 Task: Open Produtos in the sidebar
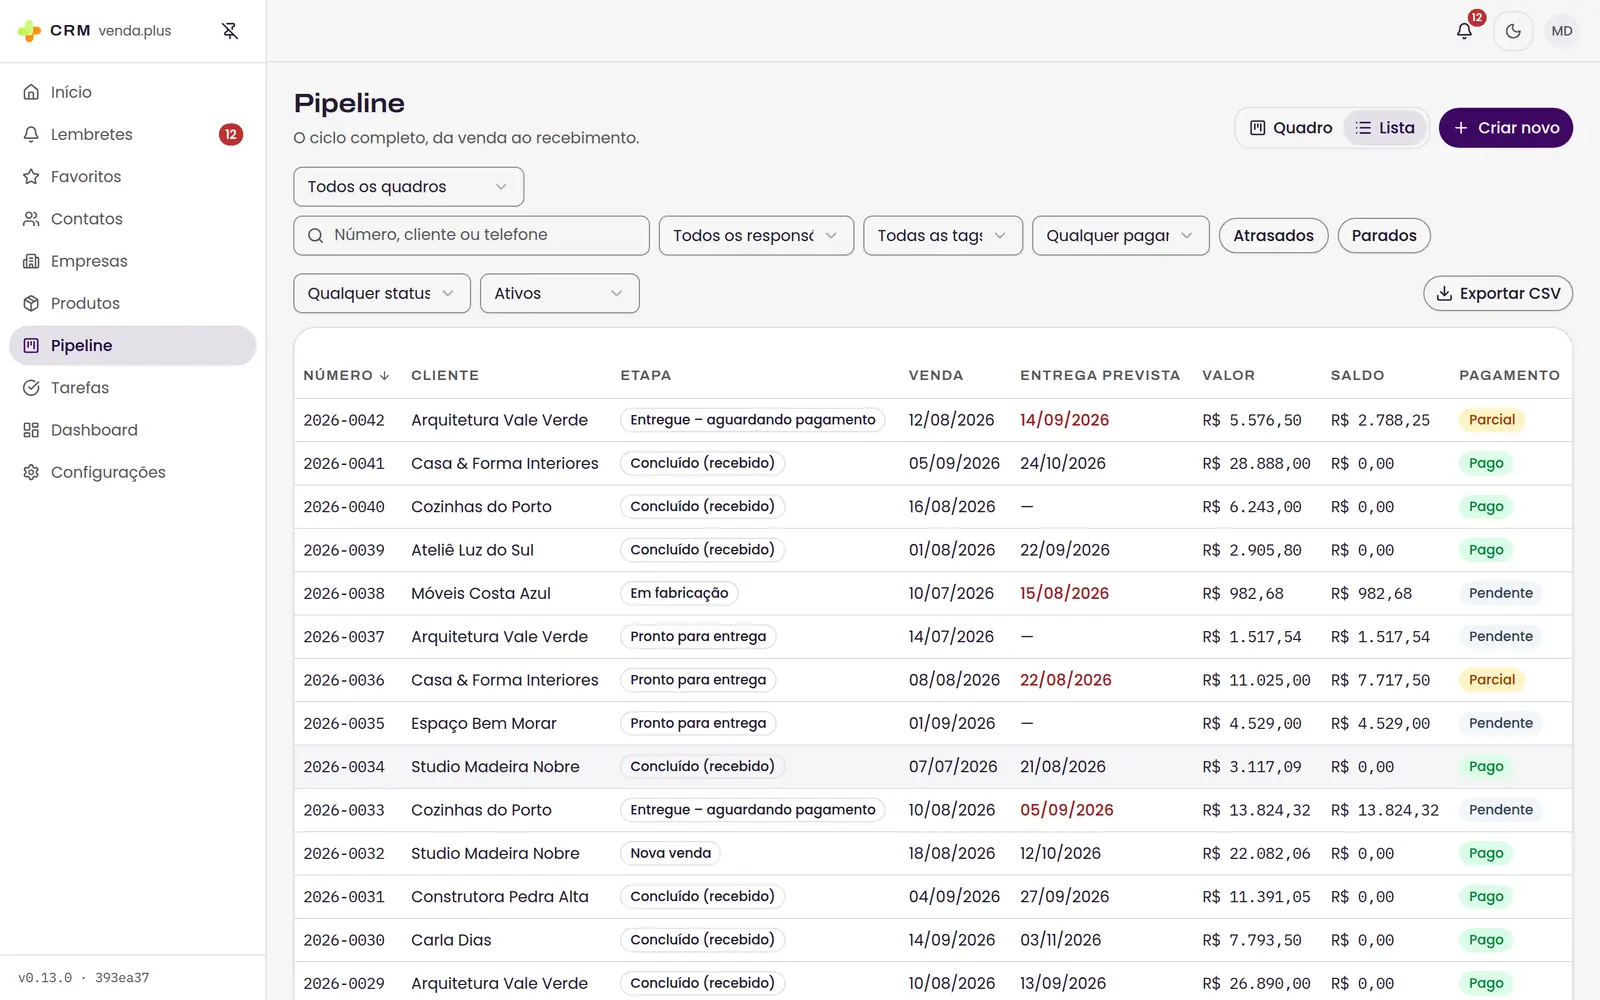[133, 303]
